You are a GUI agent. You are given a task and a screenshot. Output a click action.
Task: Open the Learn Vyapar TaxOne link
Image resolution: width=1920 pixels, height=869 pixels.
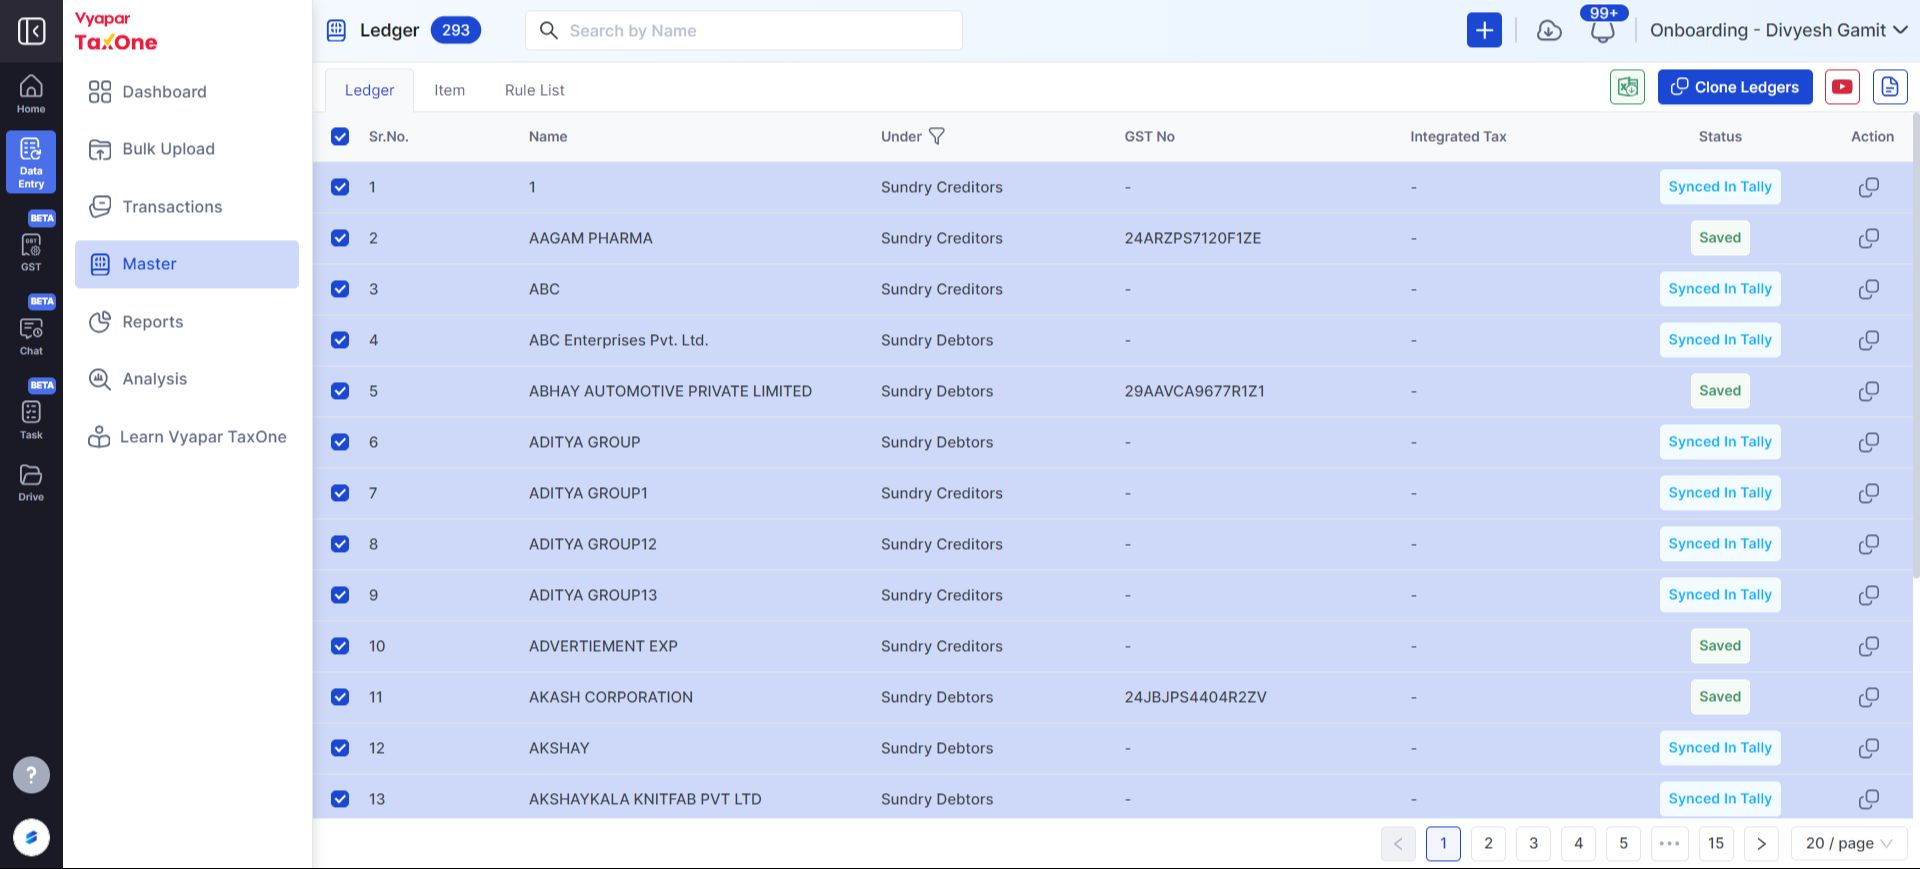187,437
